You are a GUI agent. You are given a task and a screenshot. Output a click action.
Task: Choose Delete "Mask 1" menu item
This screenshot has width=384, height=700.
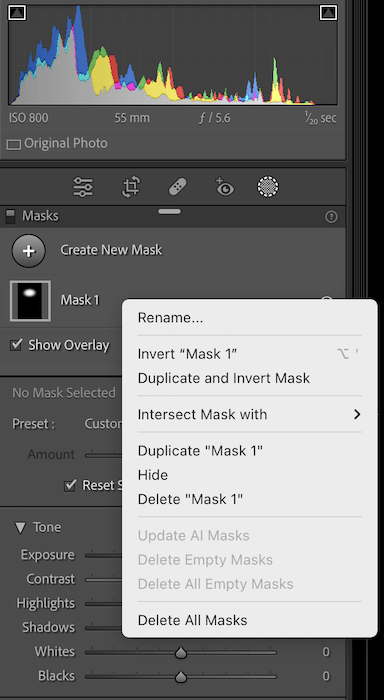click(250, 499)
